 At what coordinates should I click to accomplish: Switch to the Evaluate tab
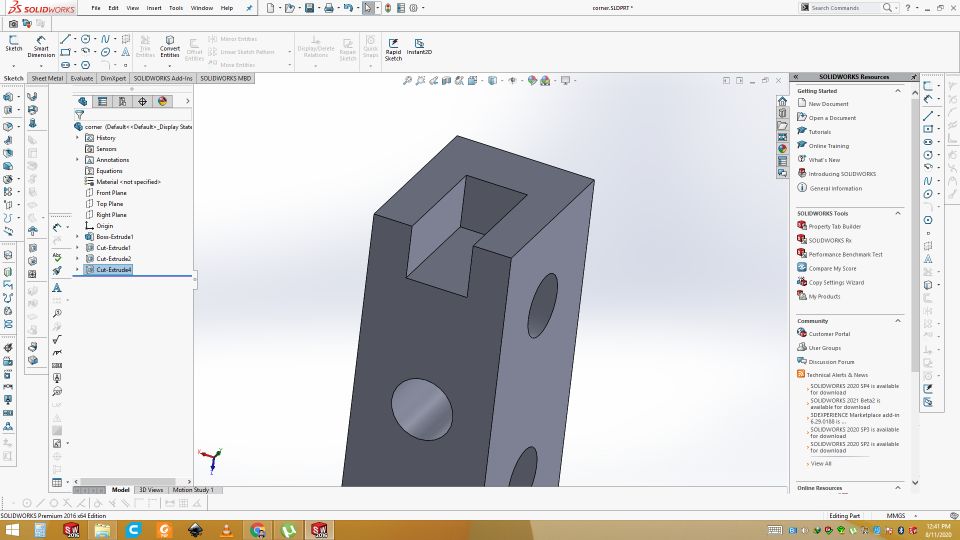[81, 78]
